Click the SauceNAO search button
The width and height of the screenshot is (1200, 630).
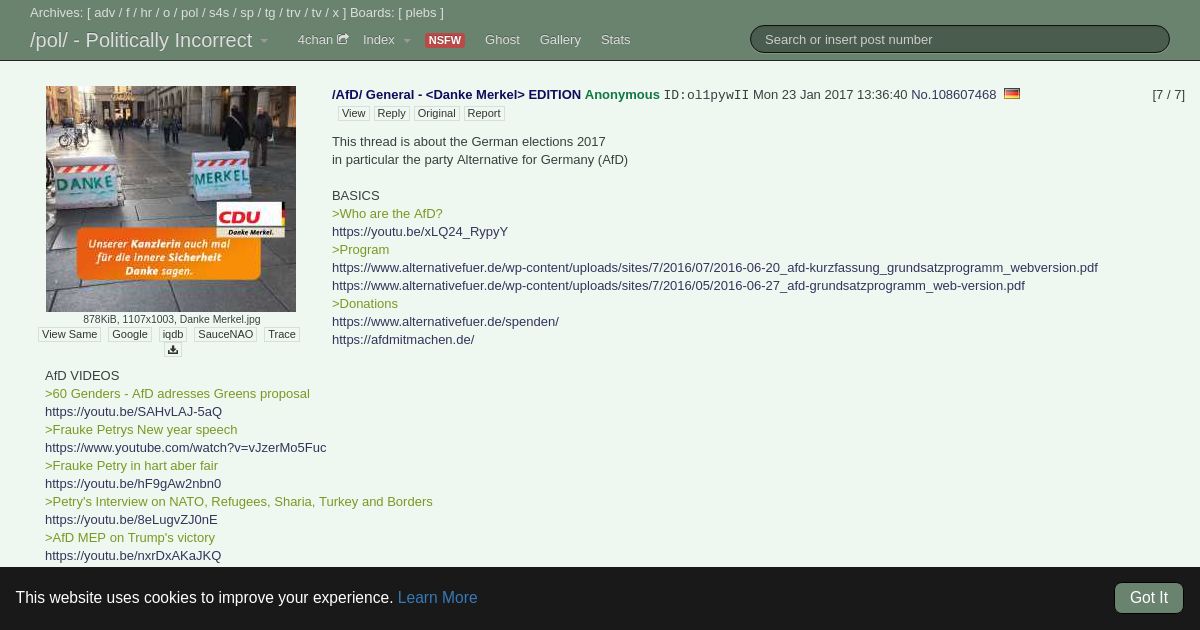[226, 334]
